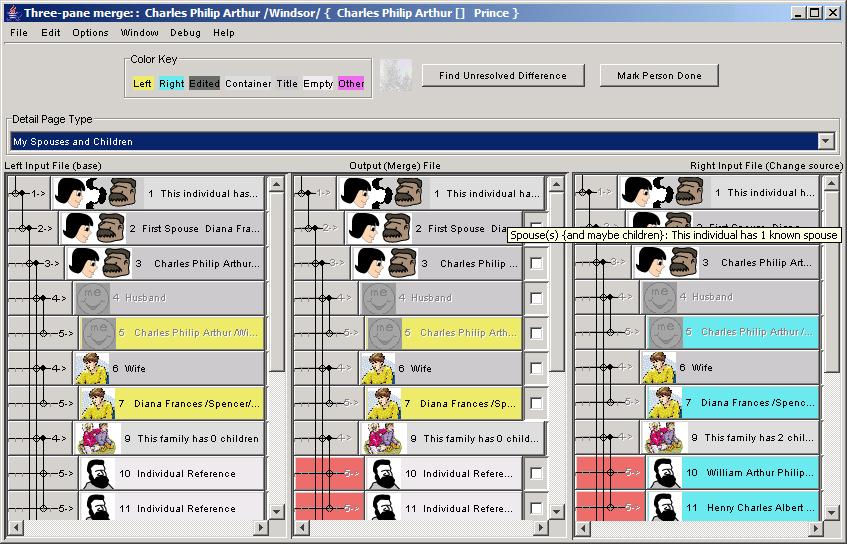
Task: Click the broken-heart couple icon in left pane row 1
Action: [97, 193]
